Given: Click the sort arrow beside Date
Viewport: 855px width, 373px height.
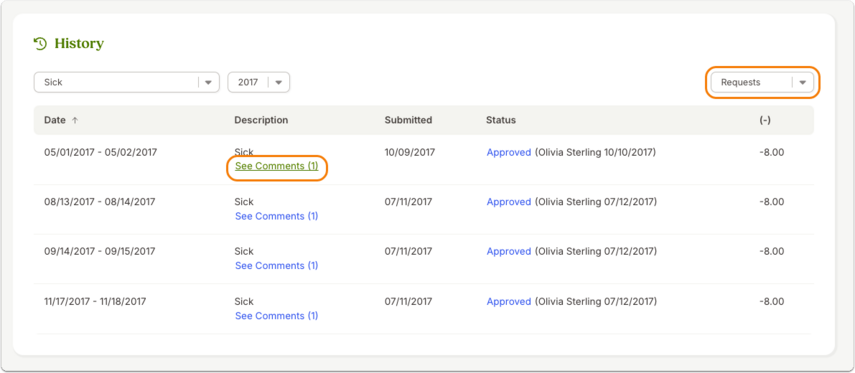Looking at the screenshot, I should point(75,121).
